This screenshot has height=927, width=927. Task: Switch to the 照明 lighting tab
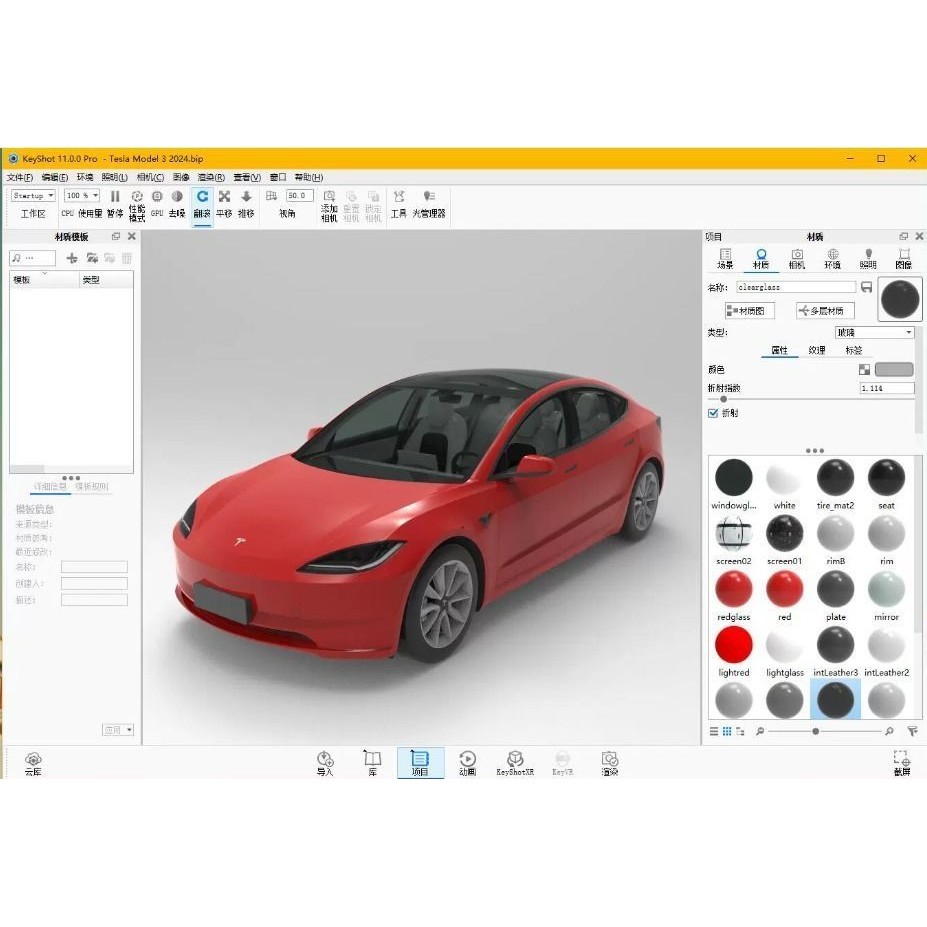(868, 259)
